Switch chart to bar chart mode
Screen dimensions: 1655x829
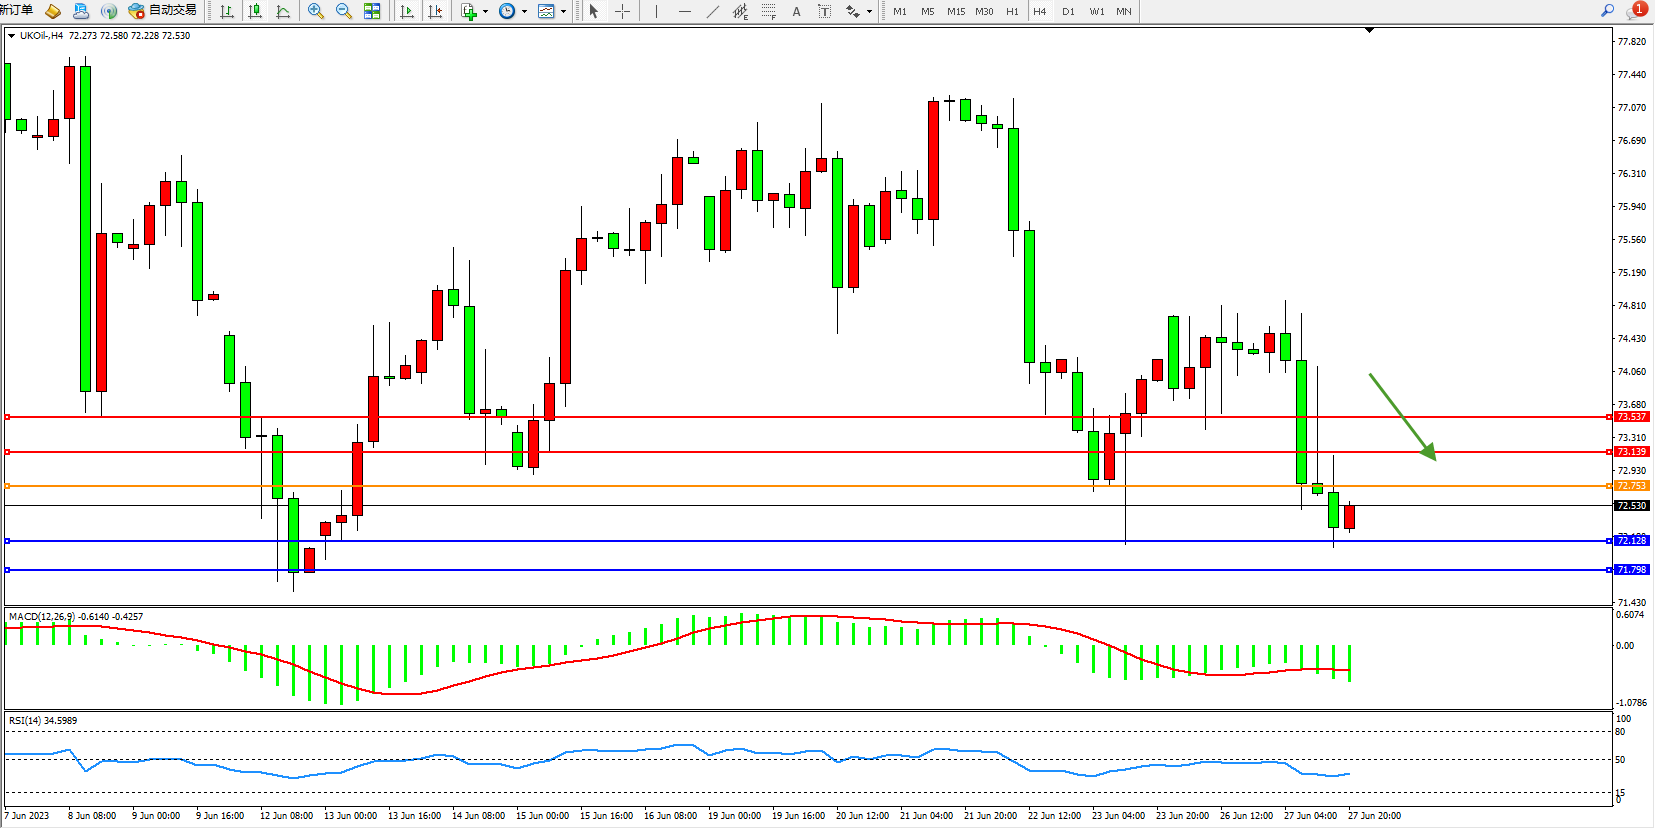click(227, 11)
